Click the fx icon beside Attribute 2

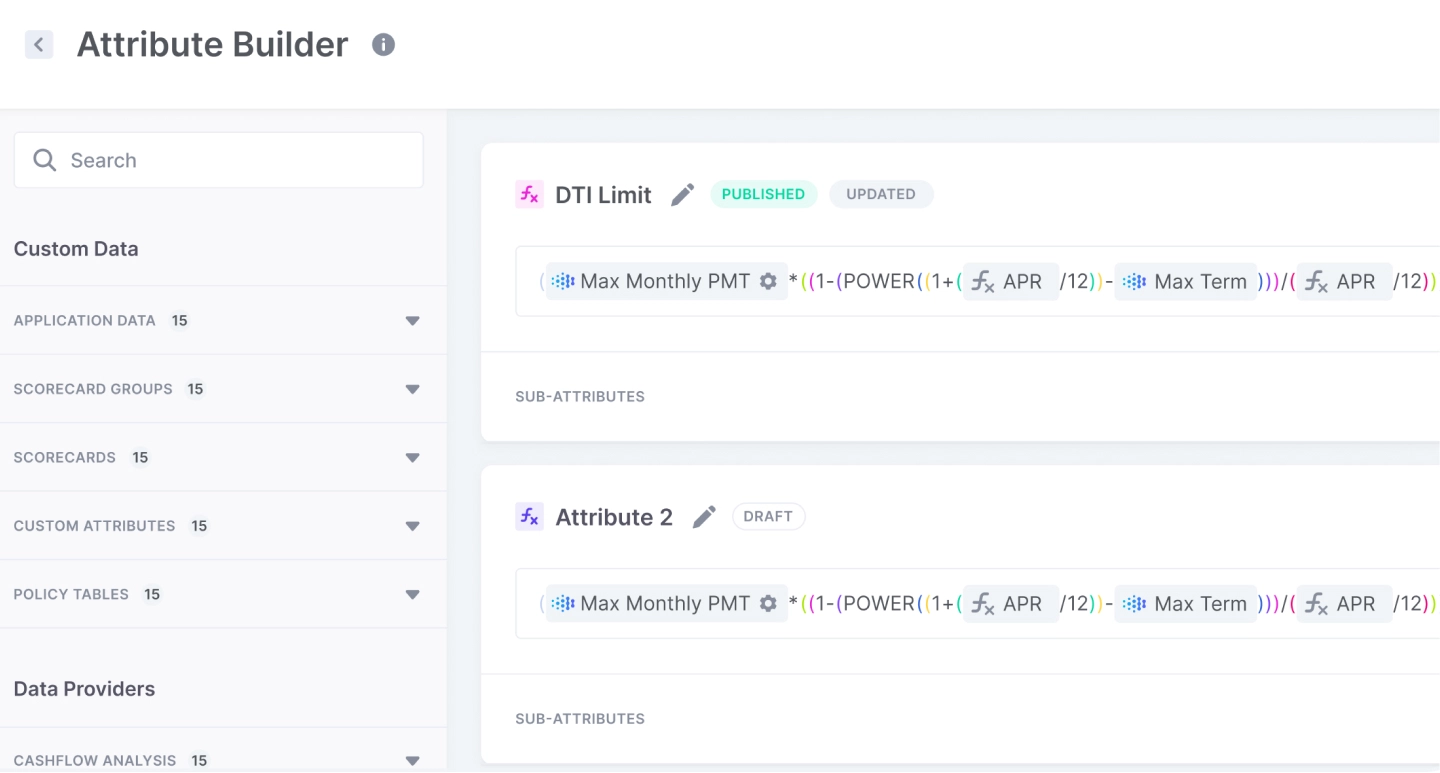(529, 516)
